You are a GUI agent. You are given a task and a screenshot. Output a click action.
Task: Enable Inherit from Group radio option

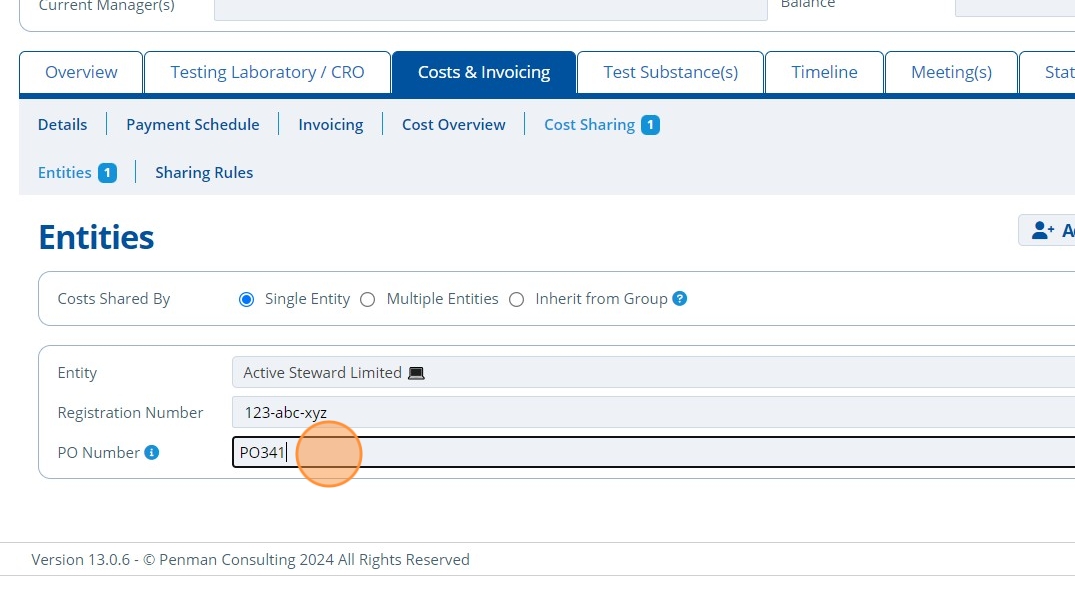pyautogui.click(x=516, y=300)
